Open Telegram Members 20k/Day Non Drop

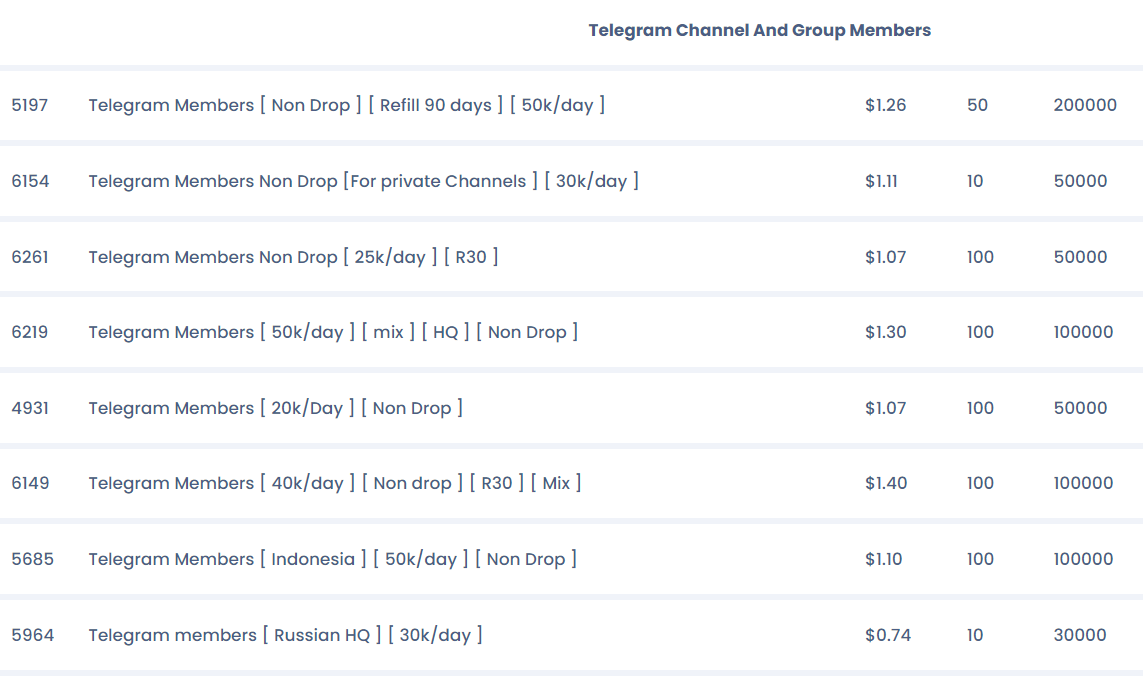[275, 408]
